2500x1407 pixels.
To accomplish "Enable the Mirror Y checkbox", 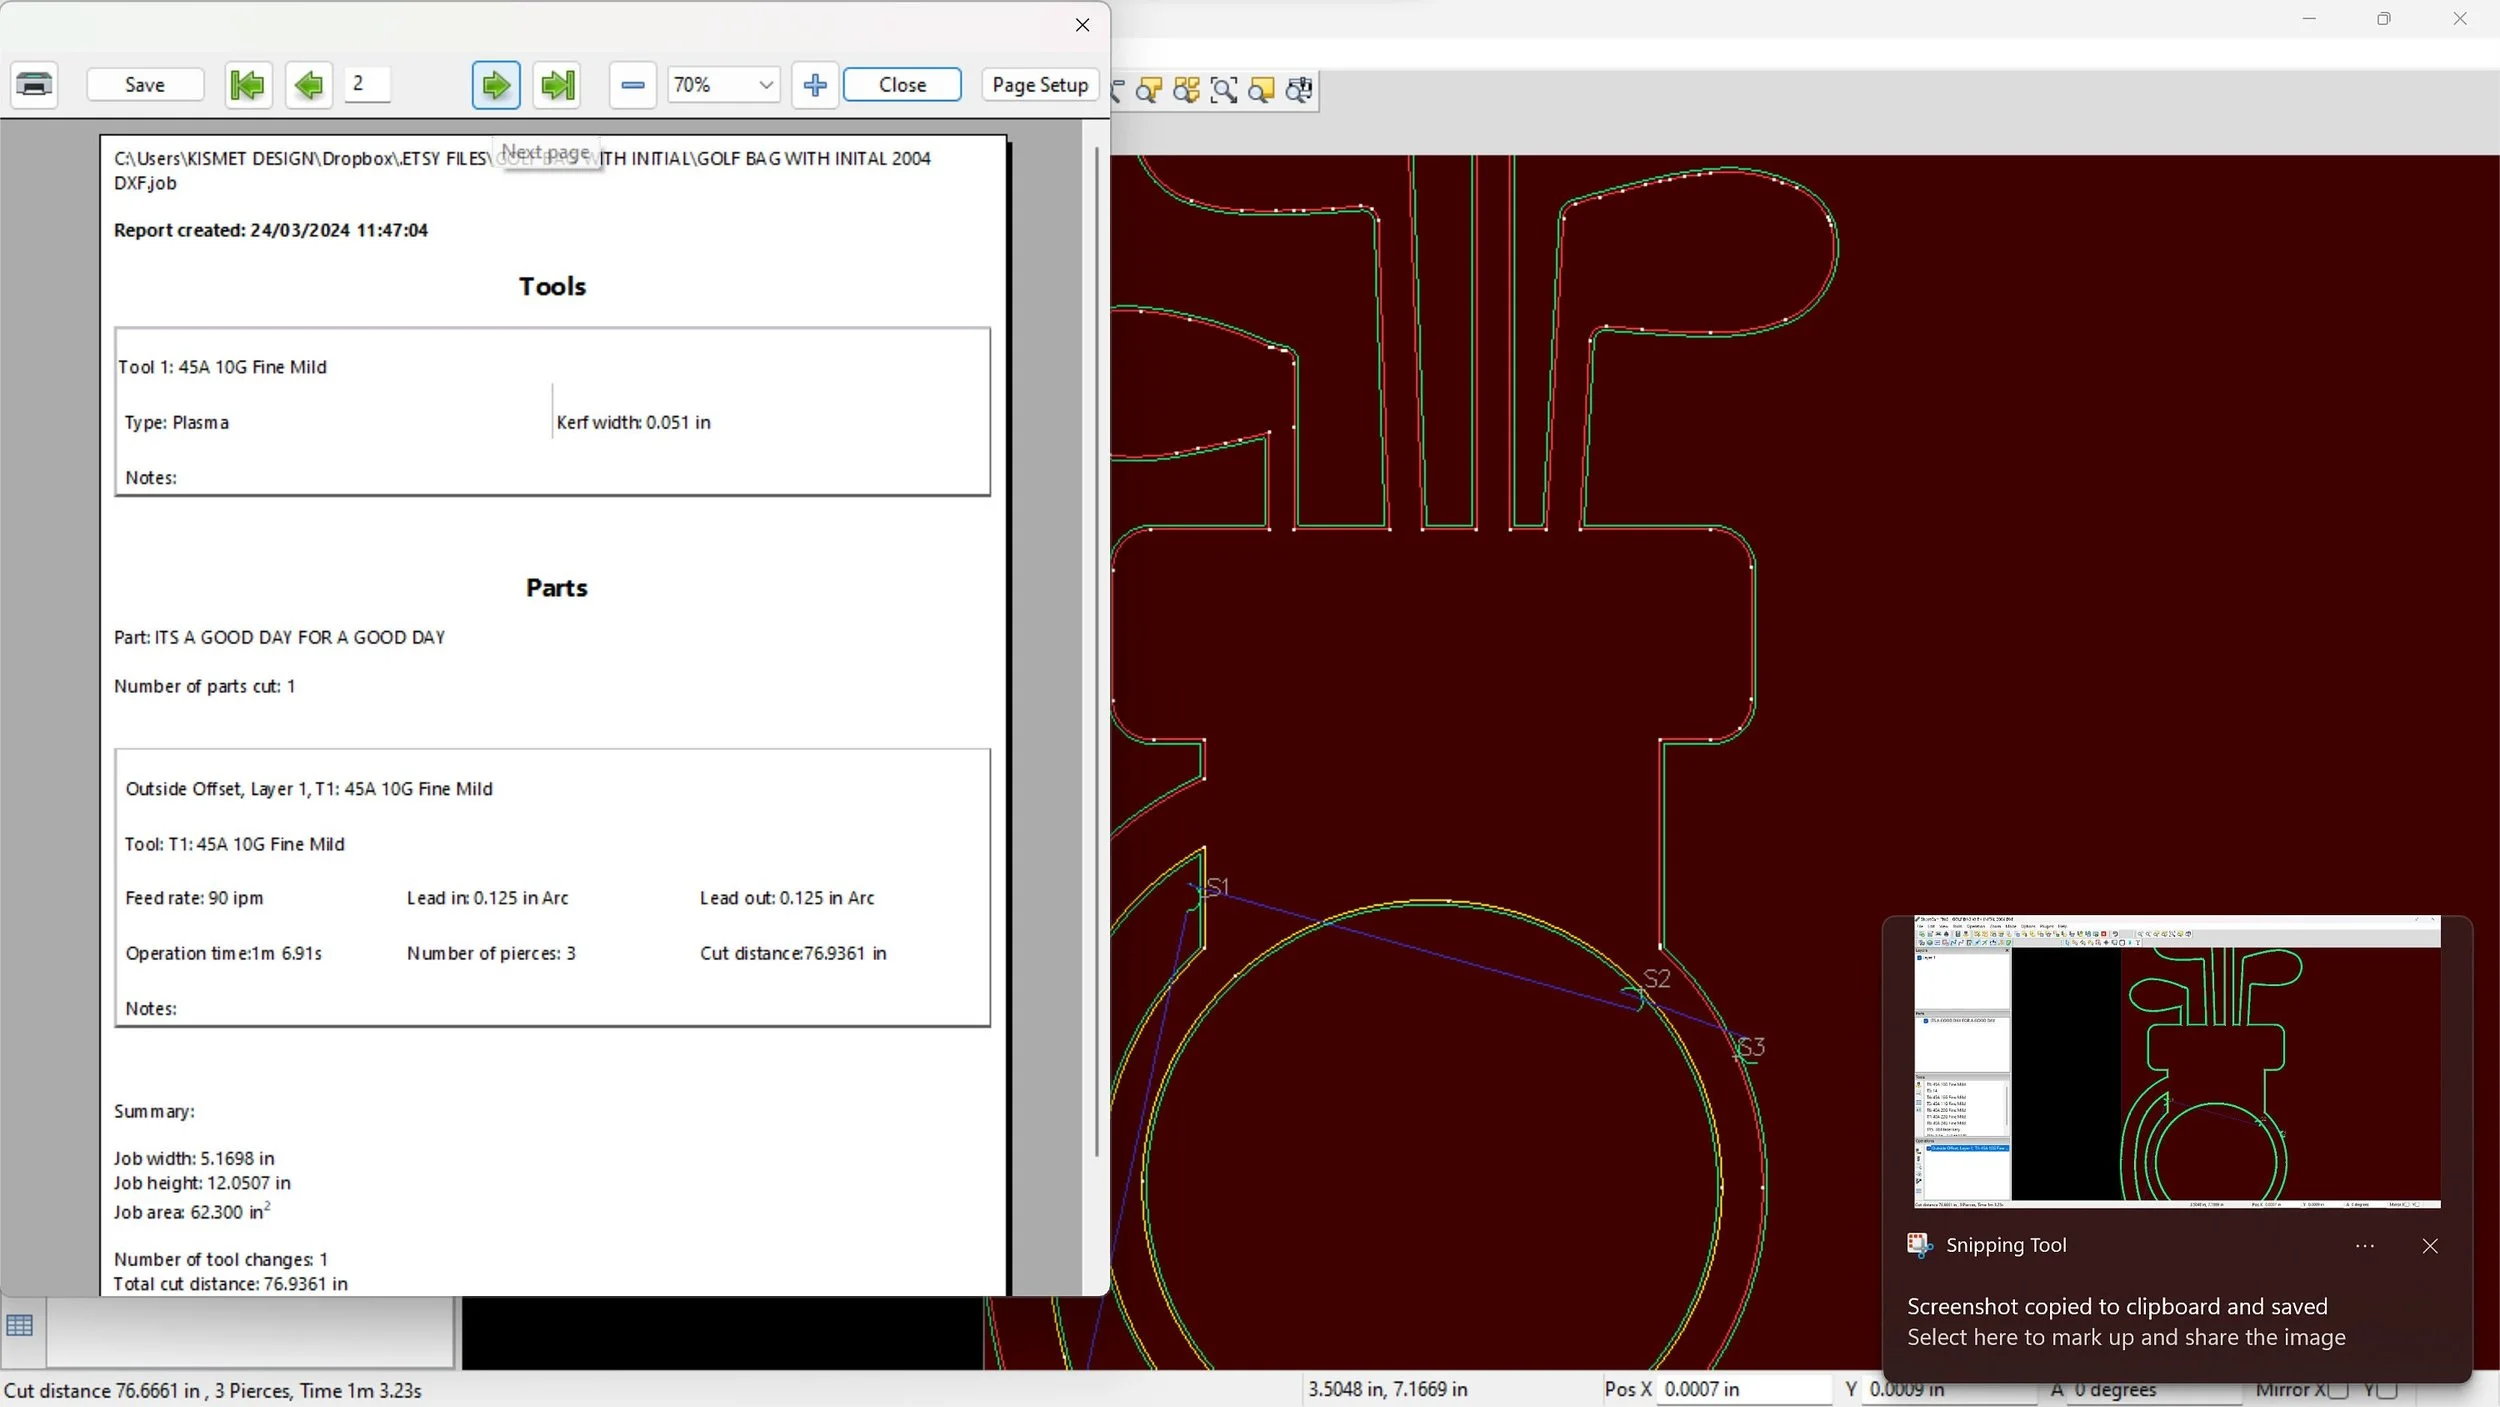I will coord(2388,1390).
